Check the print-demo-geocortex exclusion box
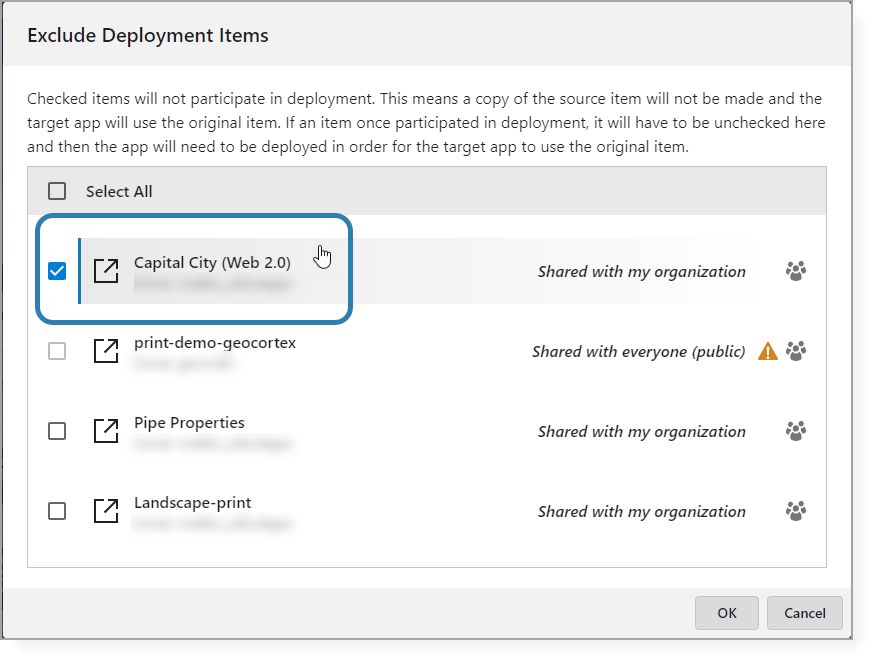 pyautogui.click(x=57, y=351)
